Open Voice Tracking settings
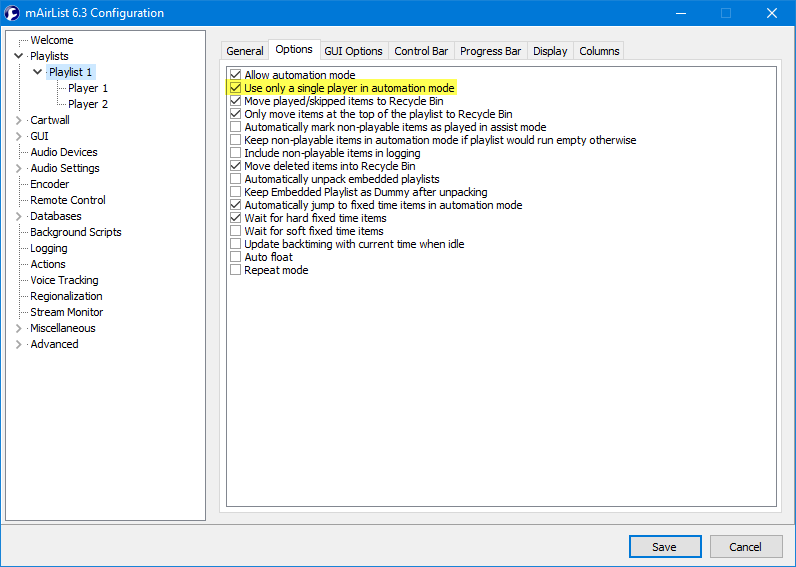Screen dimensions: 796x567 point(64,280)
